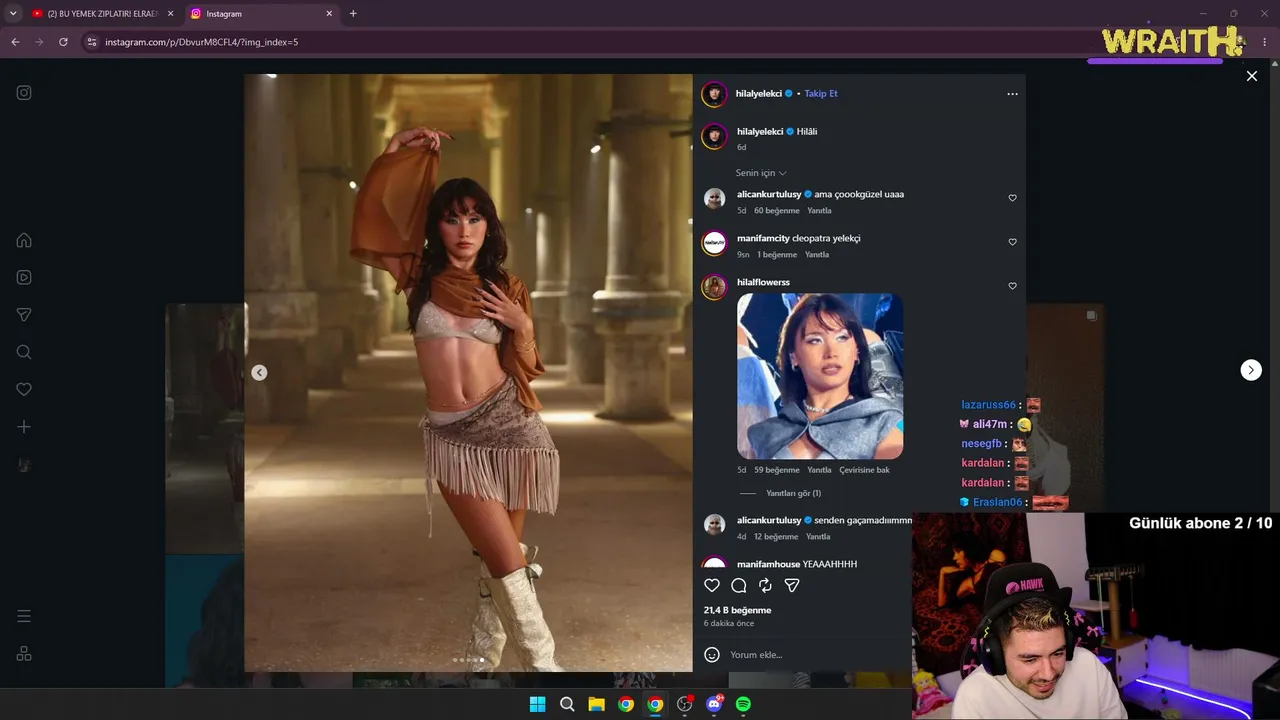
Task: Follow hilalyelekci via Takip Et
Action: (x=821, y=93)
